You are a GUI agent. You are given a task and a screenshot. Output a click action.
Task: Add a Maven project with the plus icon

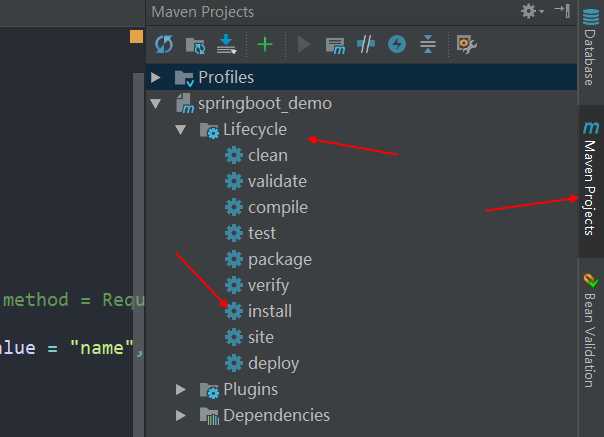pyautogui.click(x=265, y=45)
